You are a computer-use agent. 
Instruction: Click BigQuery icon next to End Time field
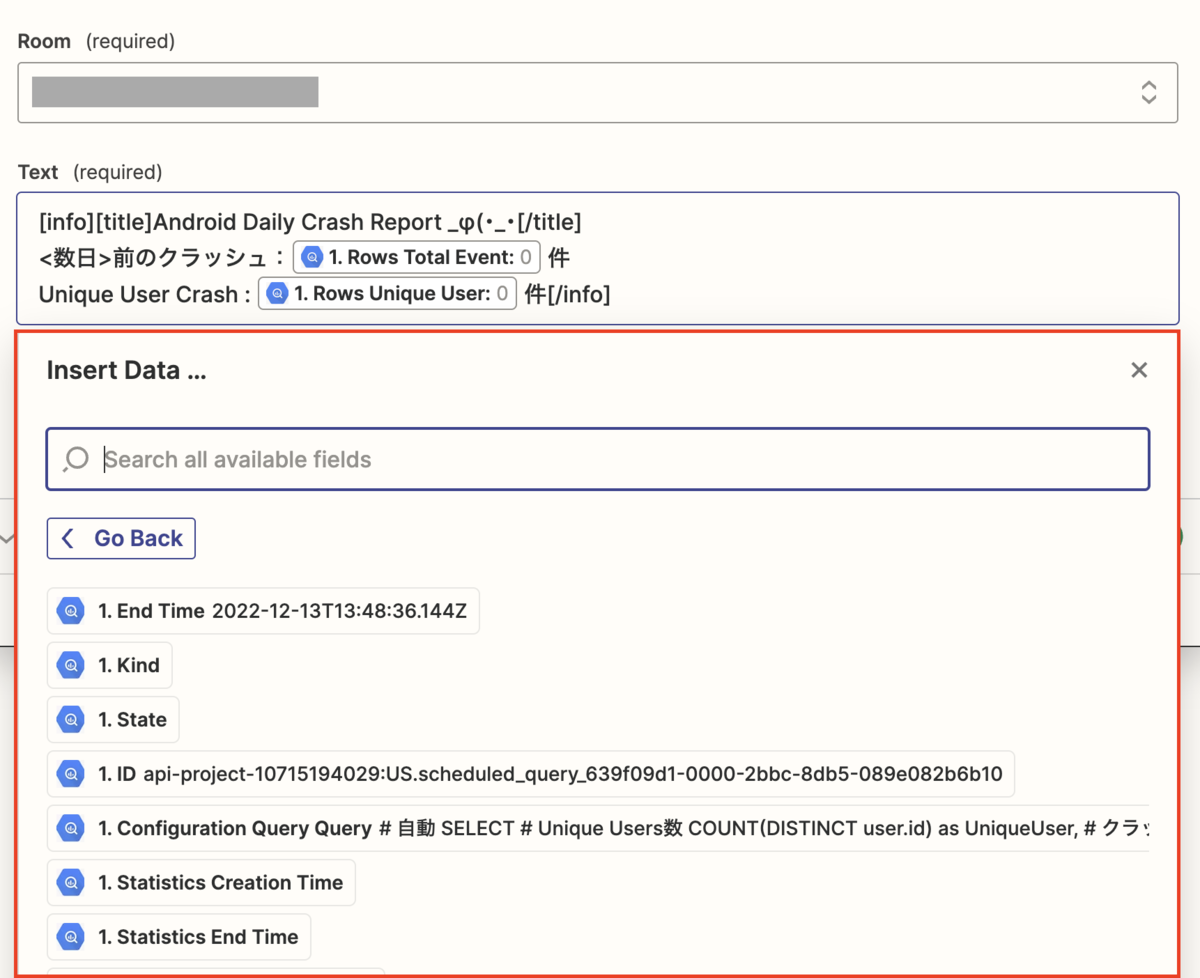(71, 611)
